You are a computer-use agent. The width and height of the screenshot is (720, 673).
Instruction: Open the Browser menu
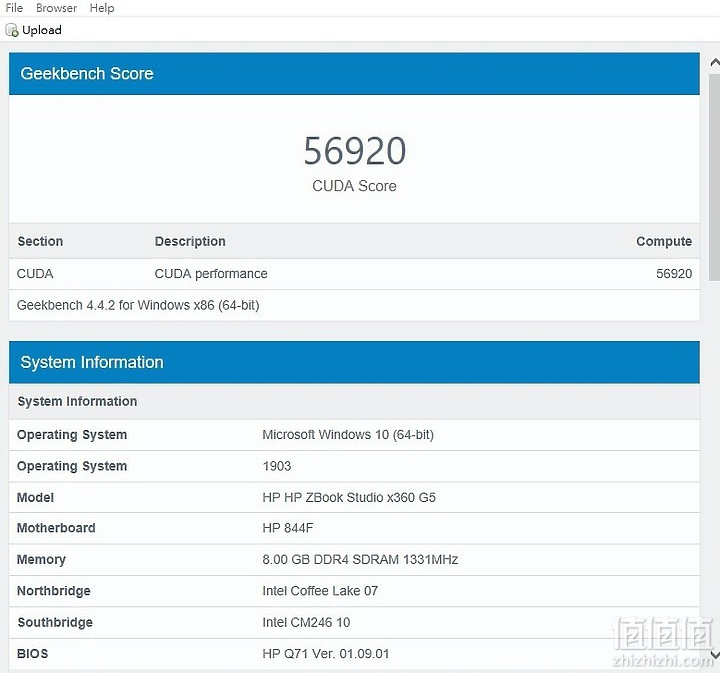[56, 8]
